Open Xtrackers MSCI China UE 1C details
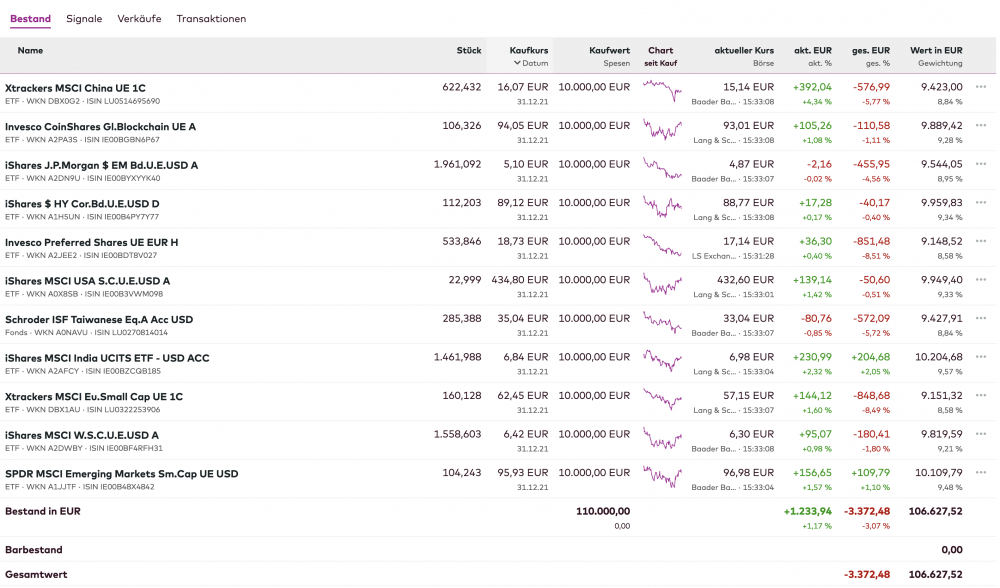1000x588 pixels. [x=75, y=88]
